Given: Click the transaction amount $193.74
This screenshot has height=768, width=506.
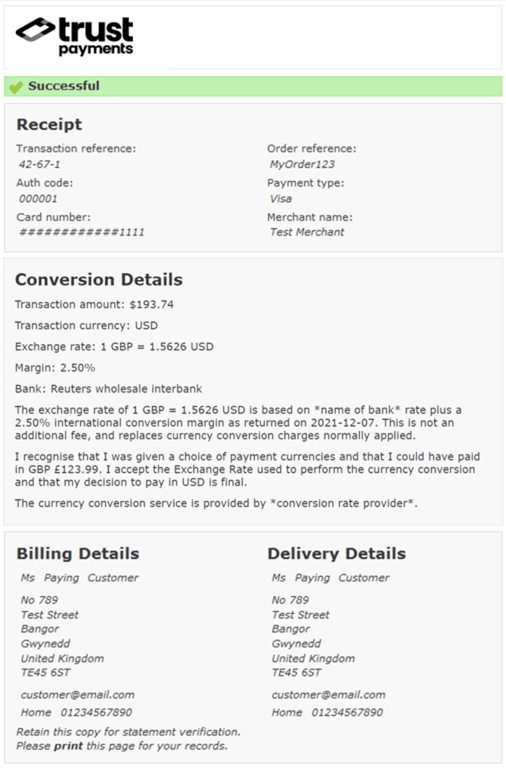Looking at the screenshot, I should [x=151, y=305].
